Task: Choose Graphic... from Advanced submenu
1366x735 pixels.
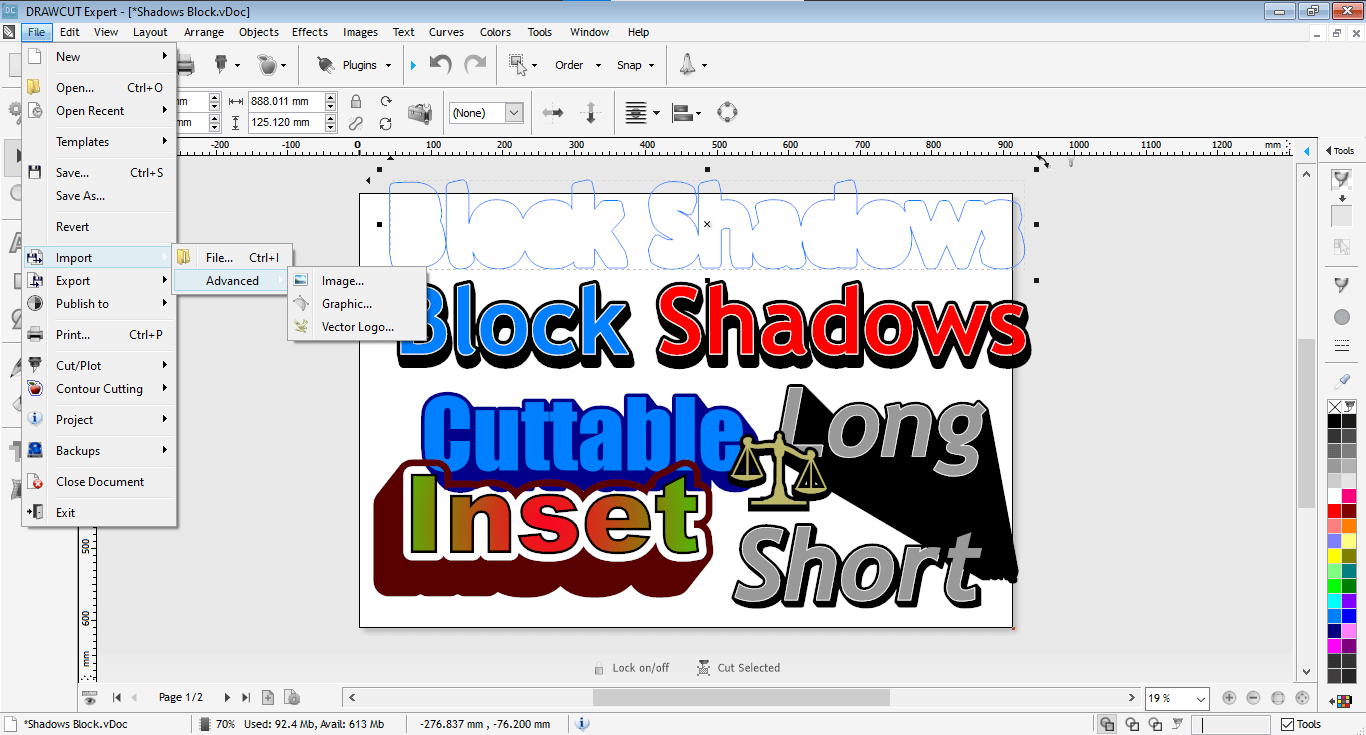Action: click(x=357, y=304)
